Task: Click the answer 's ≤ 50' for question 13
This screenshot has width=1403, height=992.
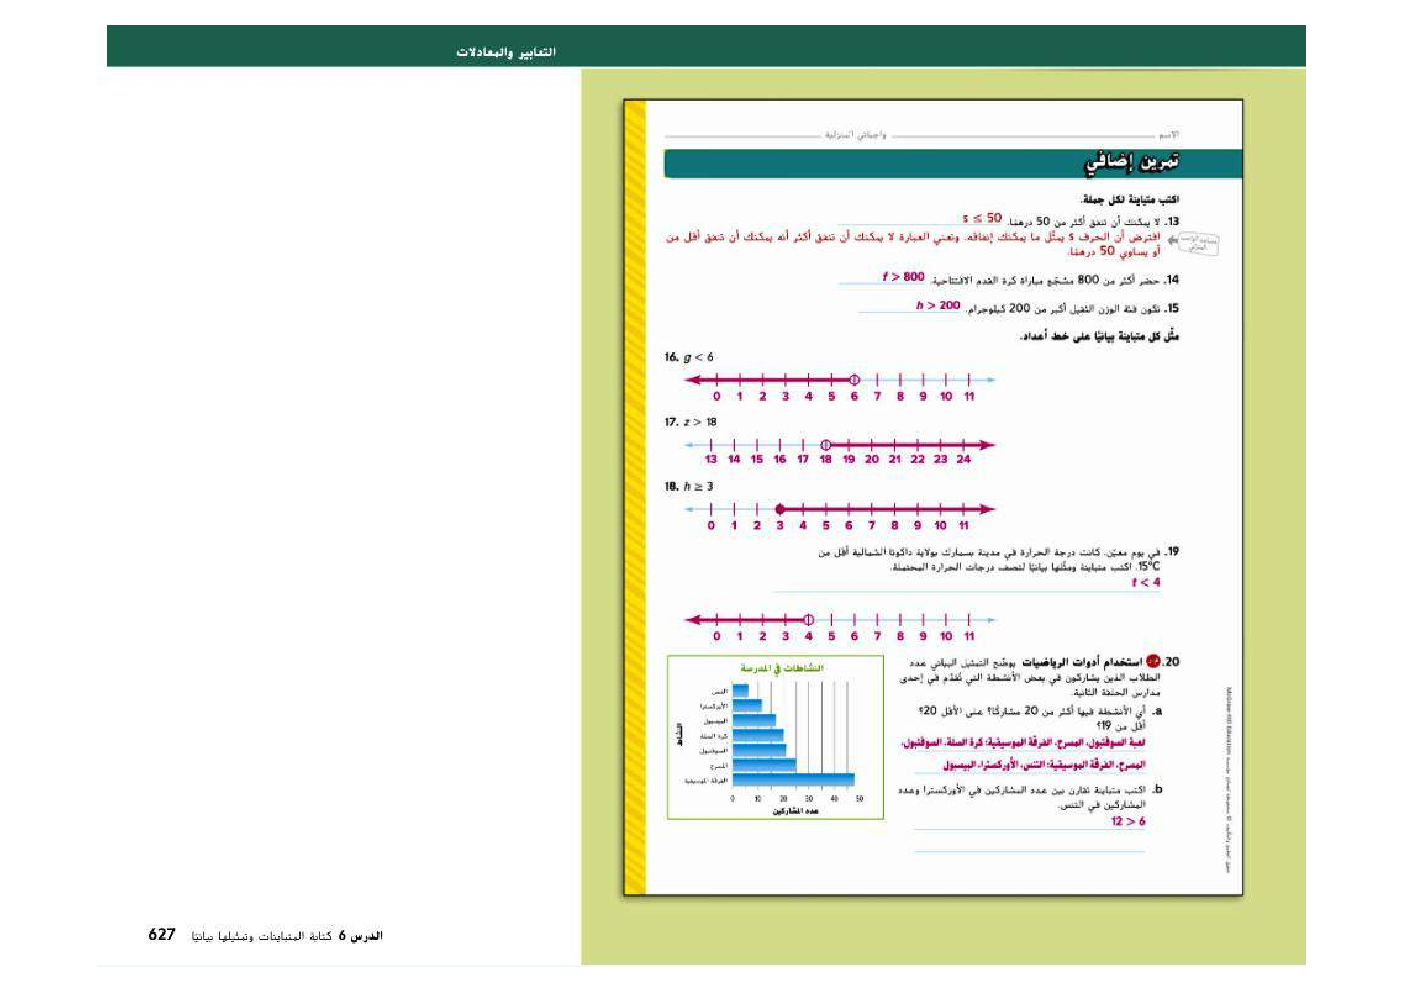Action: click(981, 218)
